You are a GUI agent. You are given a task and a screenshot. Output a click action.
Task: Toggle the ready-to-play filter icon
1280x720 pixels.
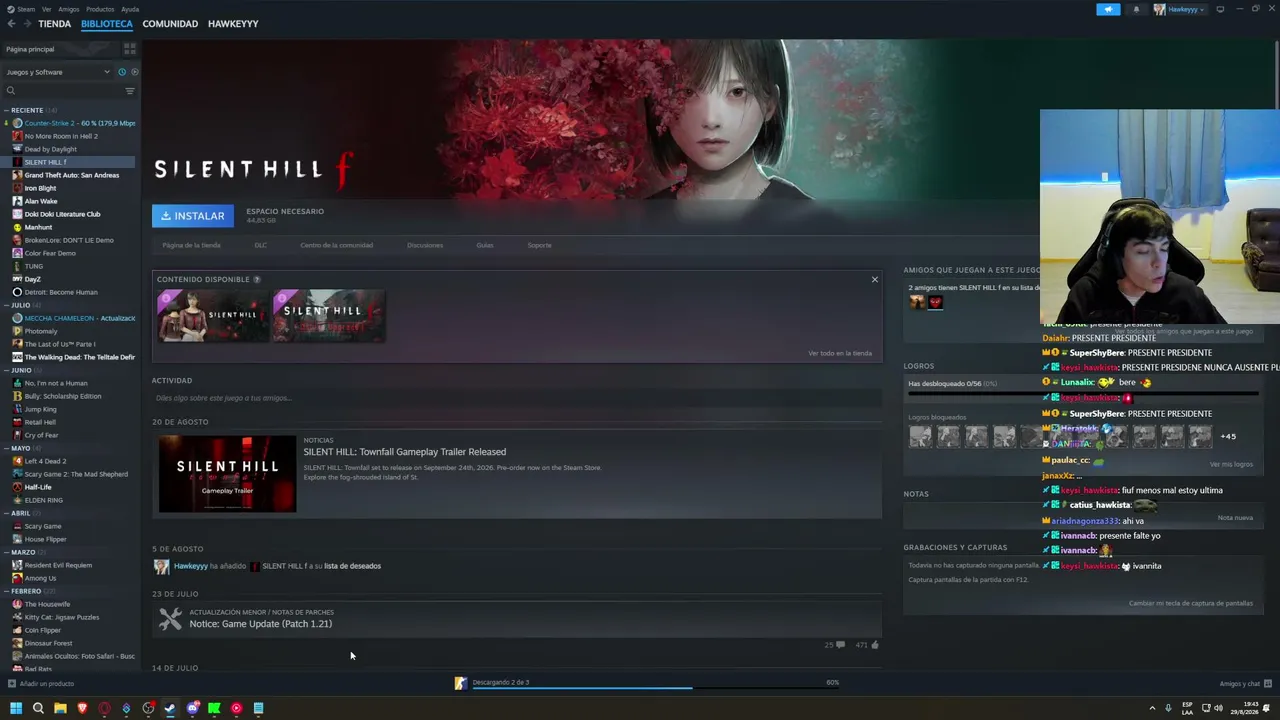point(134,72)
